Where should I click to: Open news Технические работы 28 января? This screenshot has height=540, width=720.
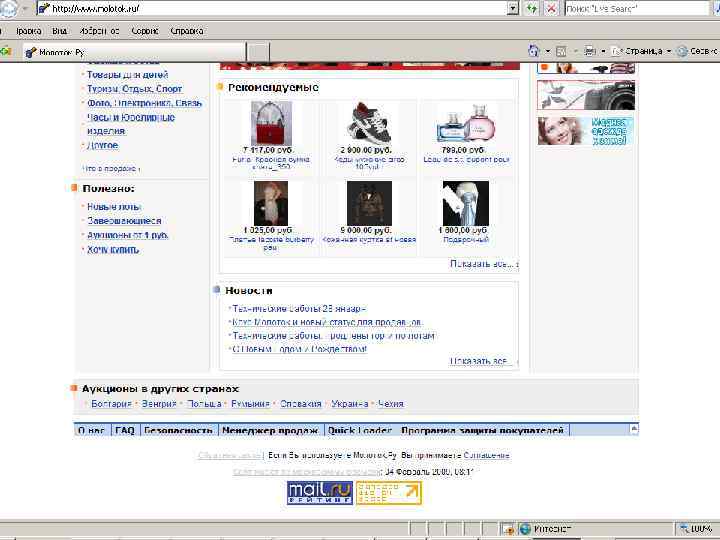[299, 309]
